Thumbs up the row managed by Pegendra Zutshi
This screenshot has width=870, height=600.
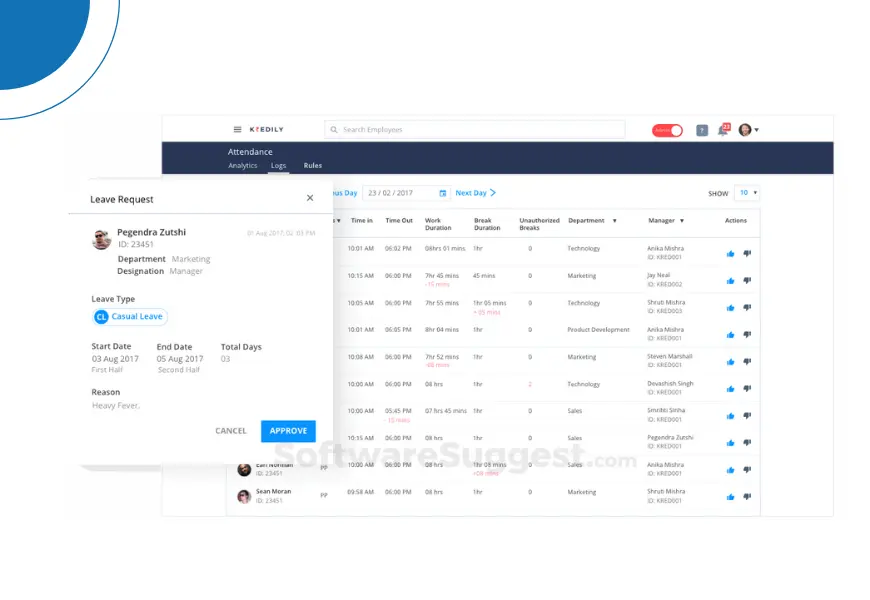coord(730,443)
